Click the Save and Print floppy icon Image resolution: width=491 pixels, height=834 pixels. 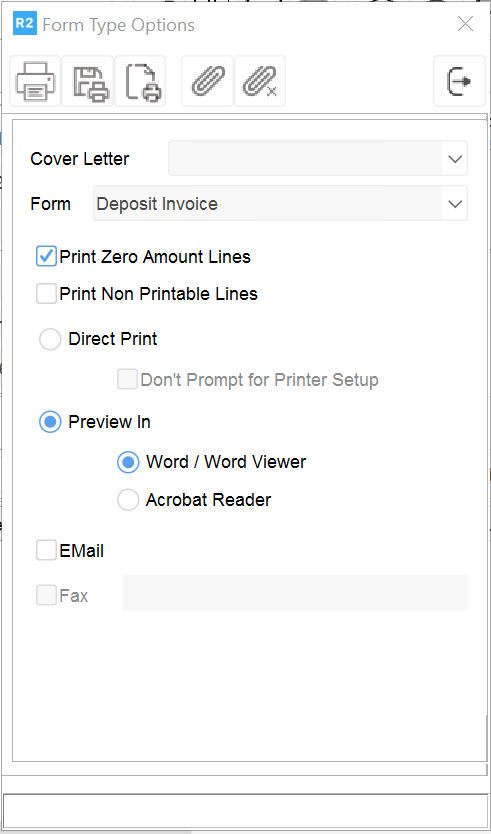[x=88, y=81]
